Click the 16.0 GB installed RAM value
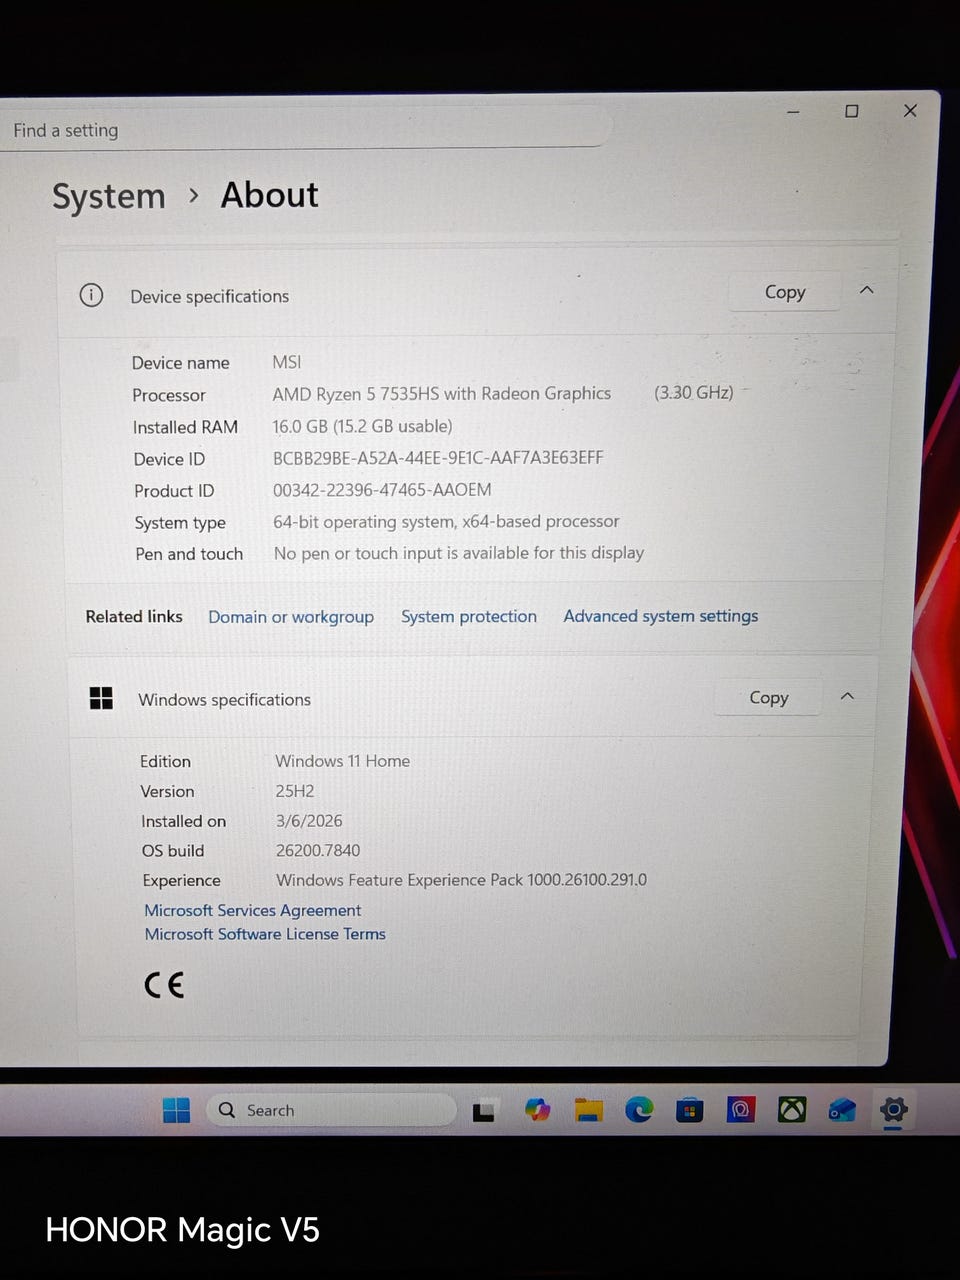Image resolution: width=960 pixels, height=1280 pixels. (362, 426)
